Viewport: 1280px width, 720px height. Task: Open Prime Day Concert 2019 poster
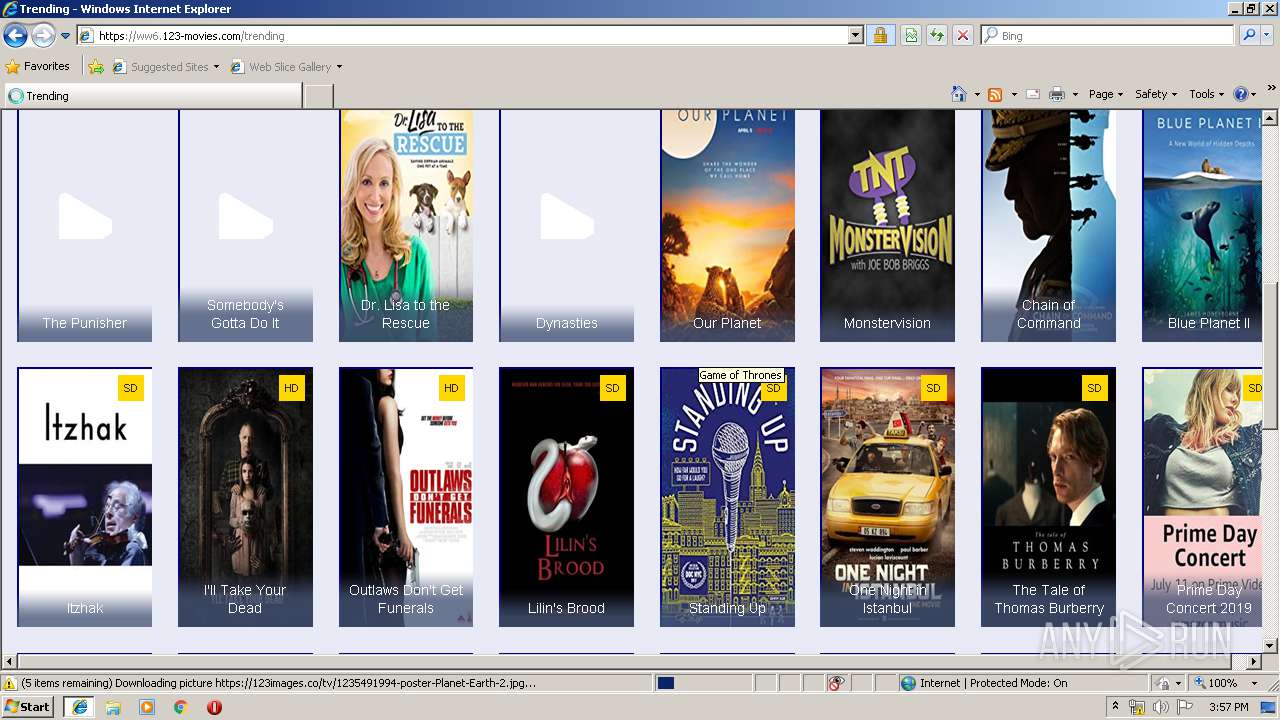1202,497
